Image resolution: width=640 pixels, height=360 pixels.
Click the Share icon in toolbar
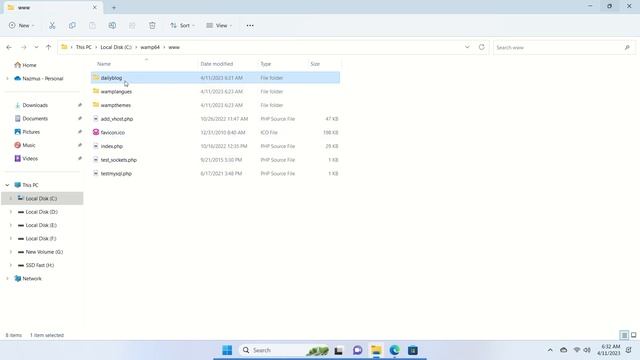[132, 25]
